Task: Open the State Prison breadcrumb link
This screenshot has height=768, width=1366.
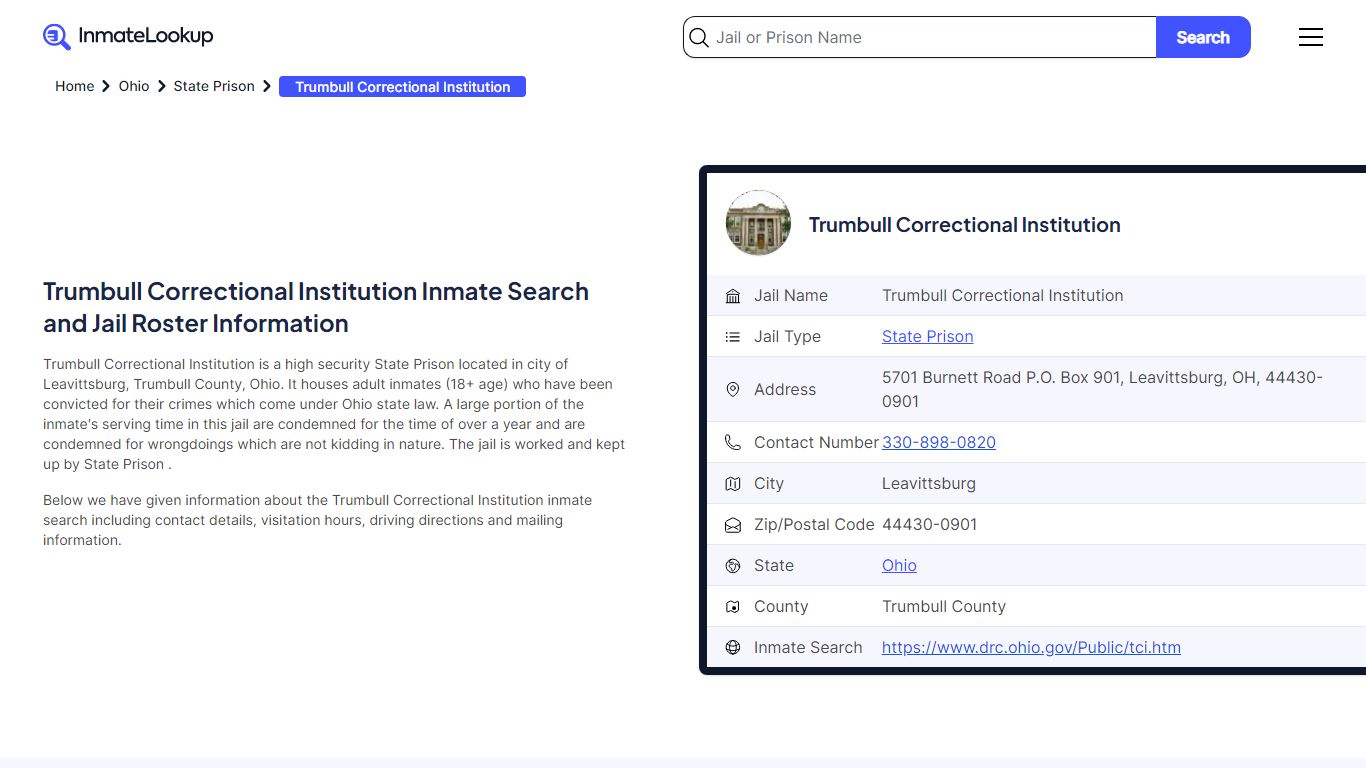Action: [214, 87]
